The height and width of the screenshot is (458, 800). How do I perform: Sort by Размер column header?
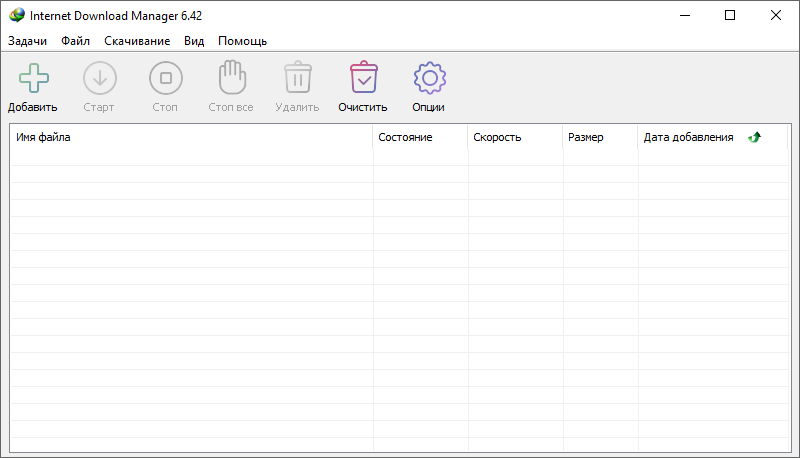600,137
